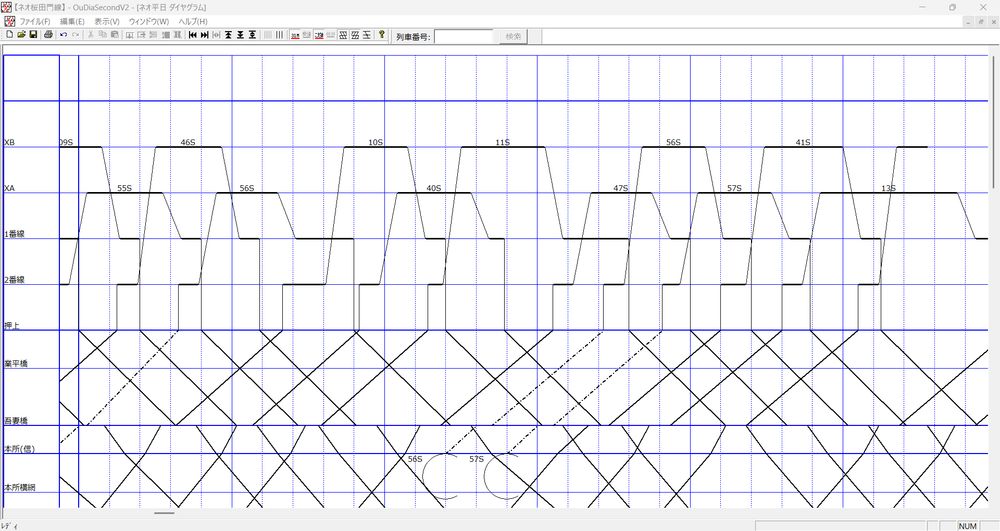Click the NUM indicator in the status bar
This screenshot has height=531, width=1000.
pyautogui.click(x=967, y=526)
